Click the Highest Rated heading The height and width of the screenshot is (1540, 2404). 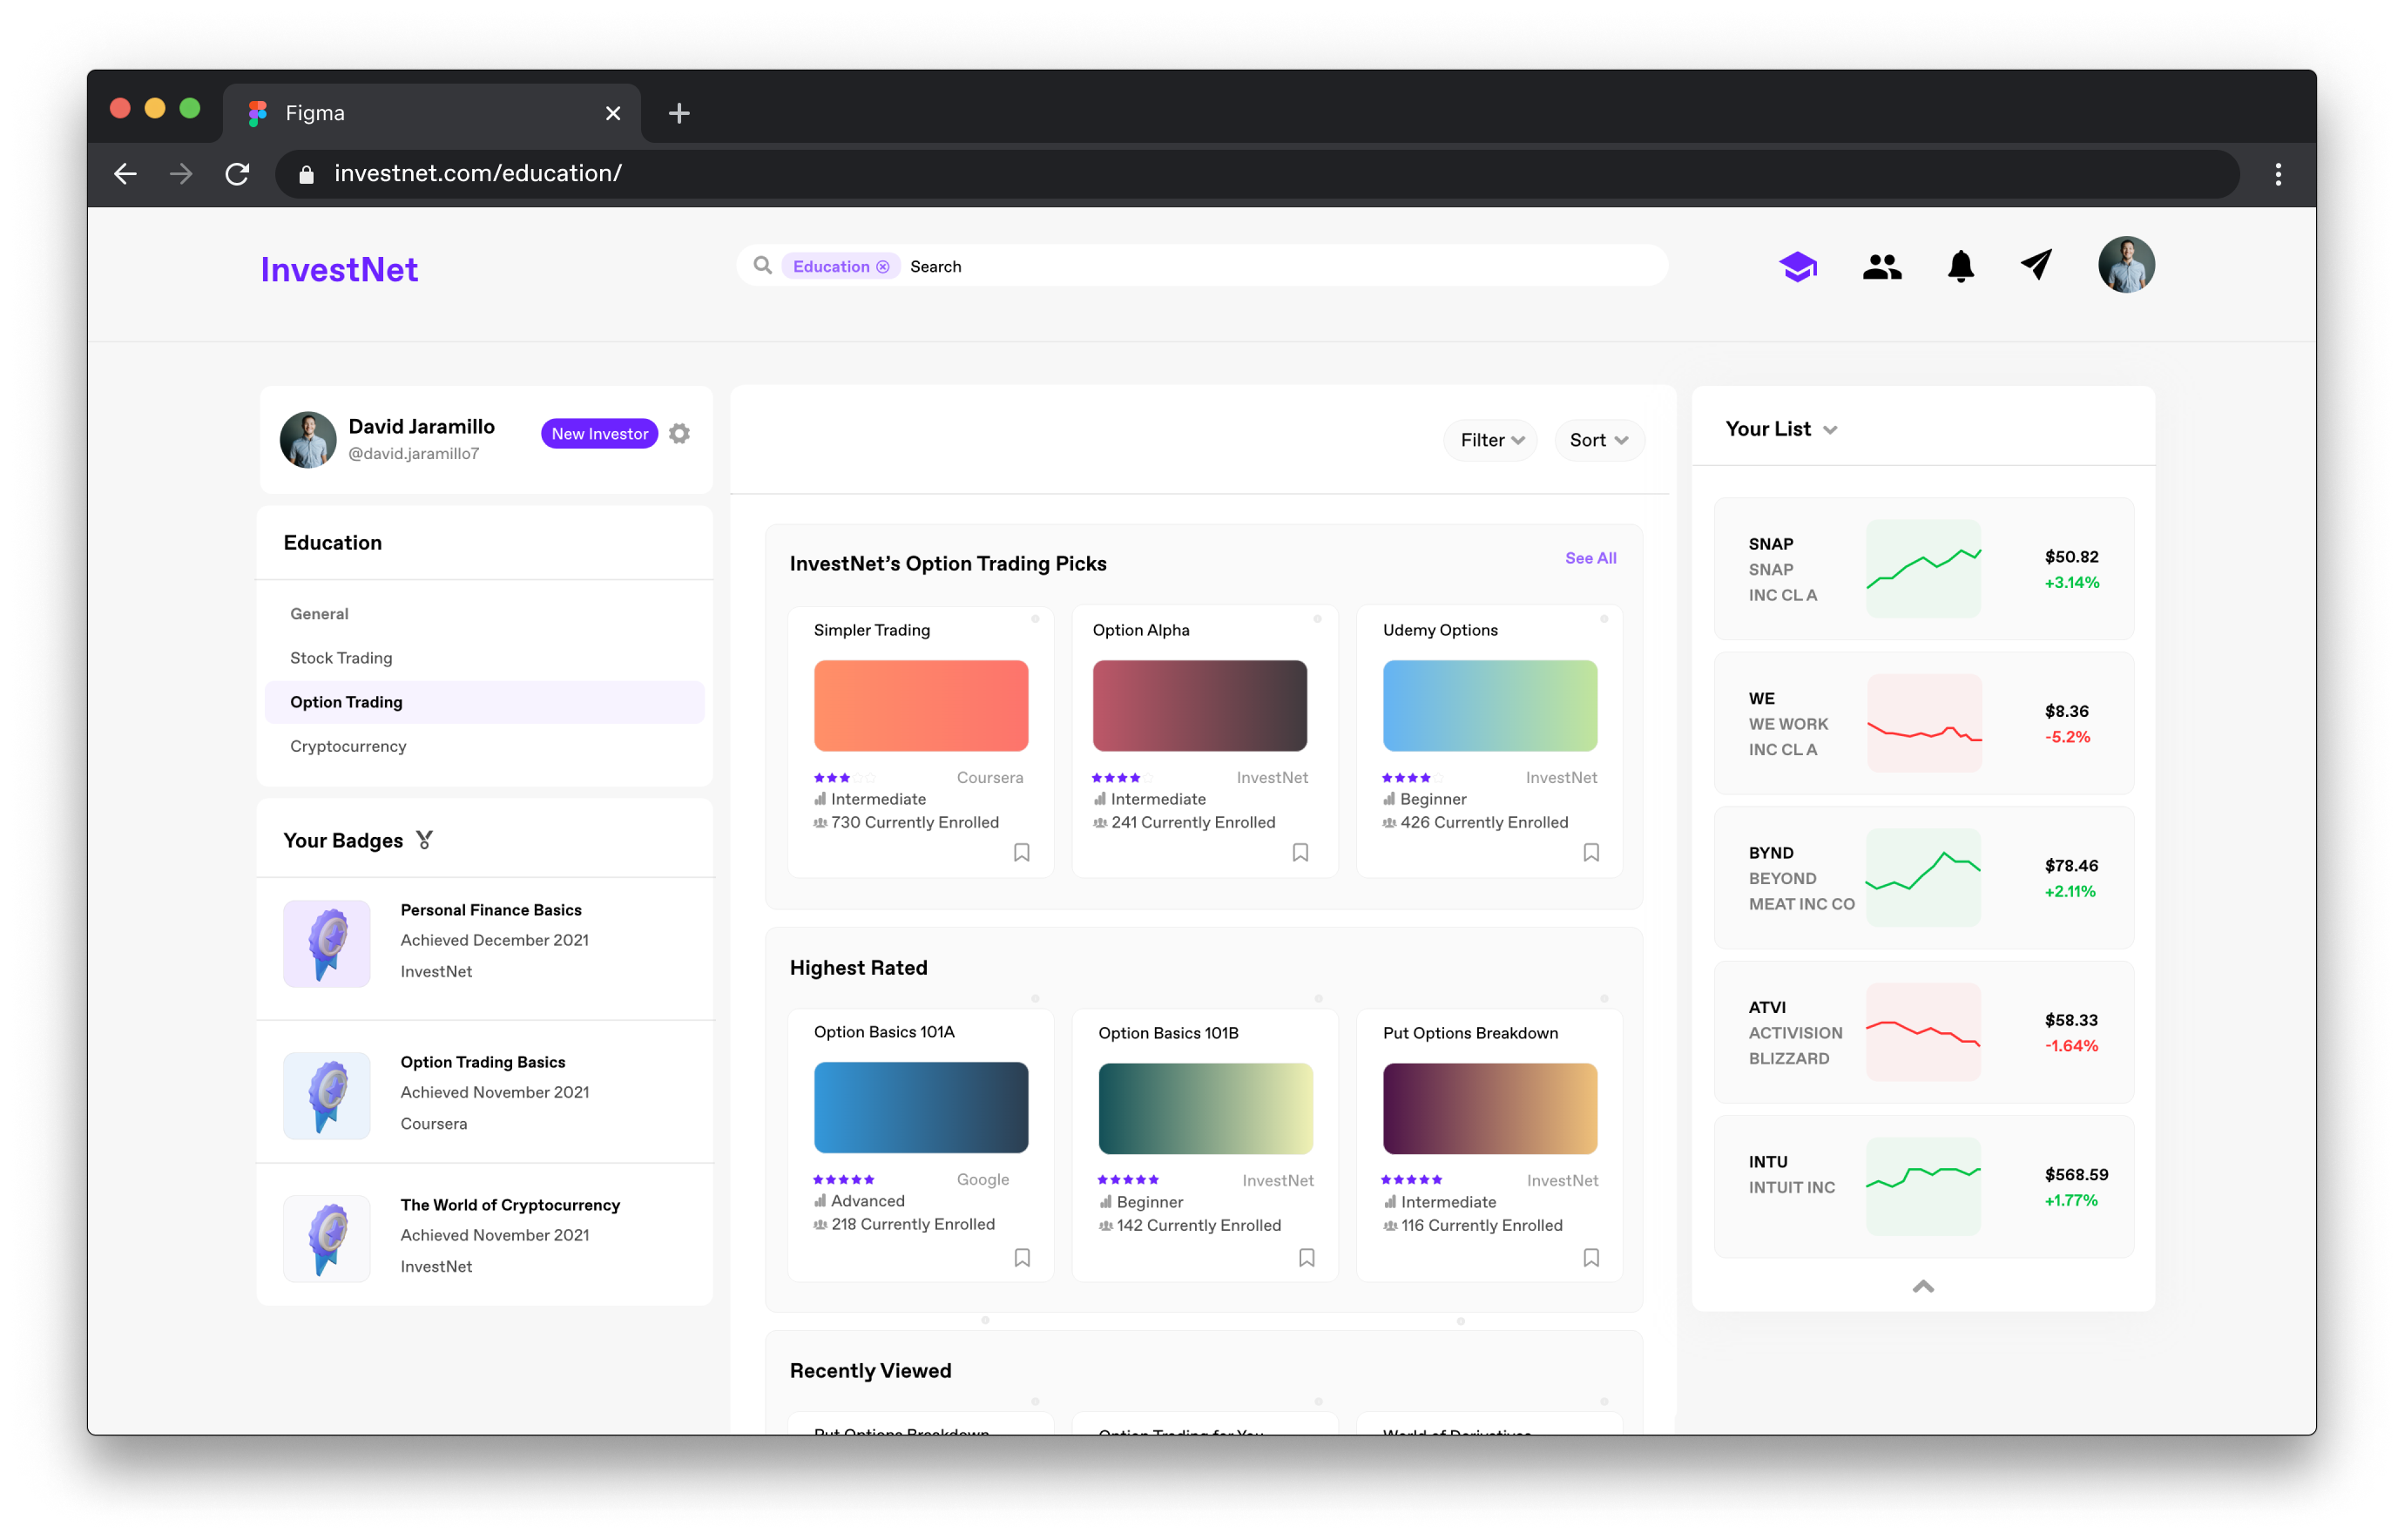858,967
